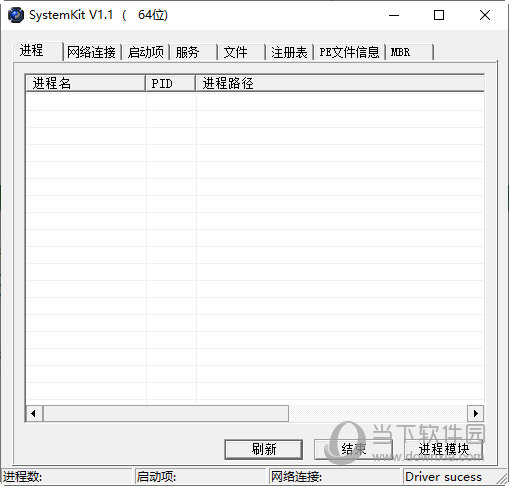509x486 pixels.
Task: Select the 服务 tab
Action: point(194,52)
